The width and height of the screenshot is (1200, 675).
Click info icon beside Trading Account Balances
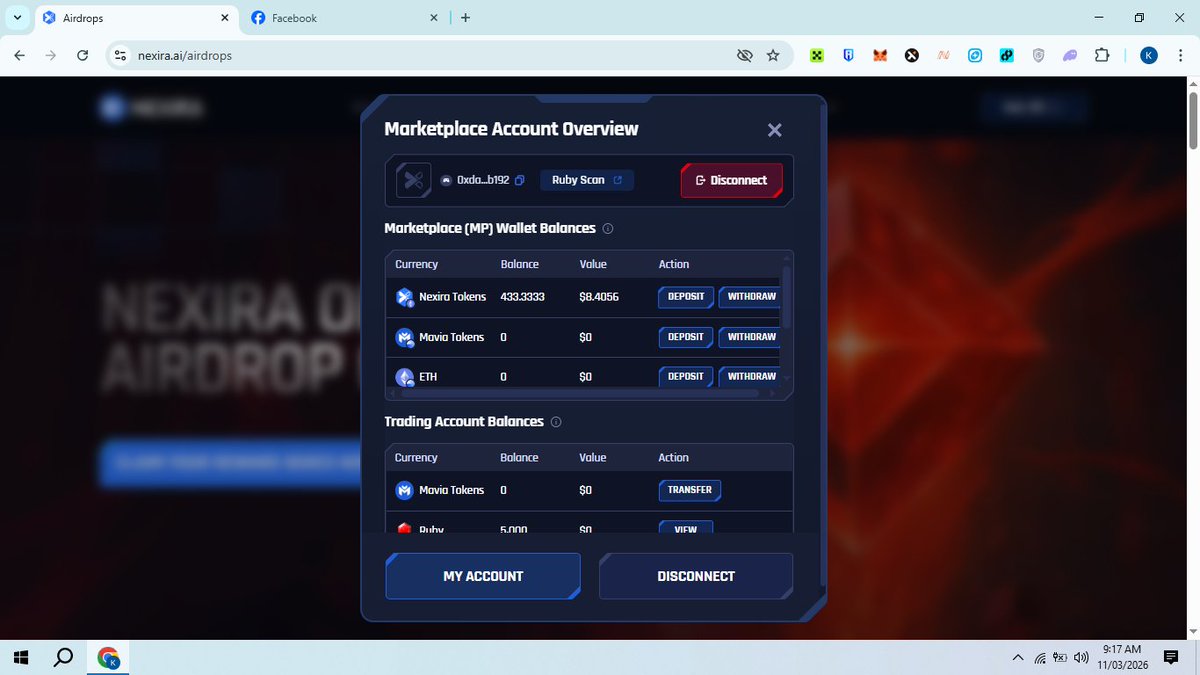[x=556, y=422]
